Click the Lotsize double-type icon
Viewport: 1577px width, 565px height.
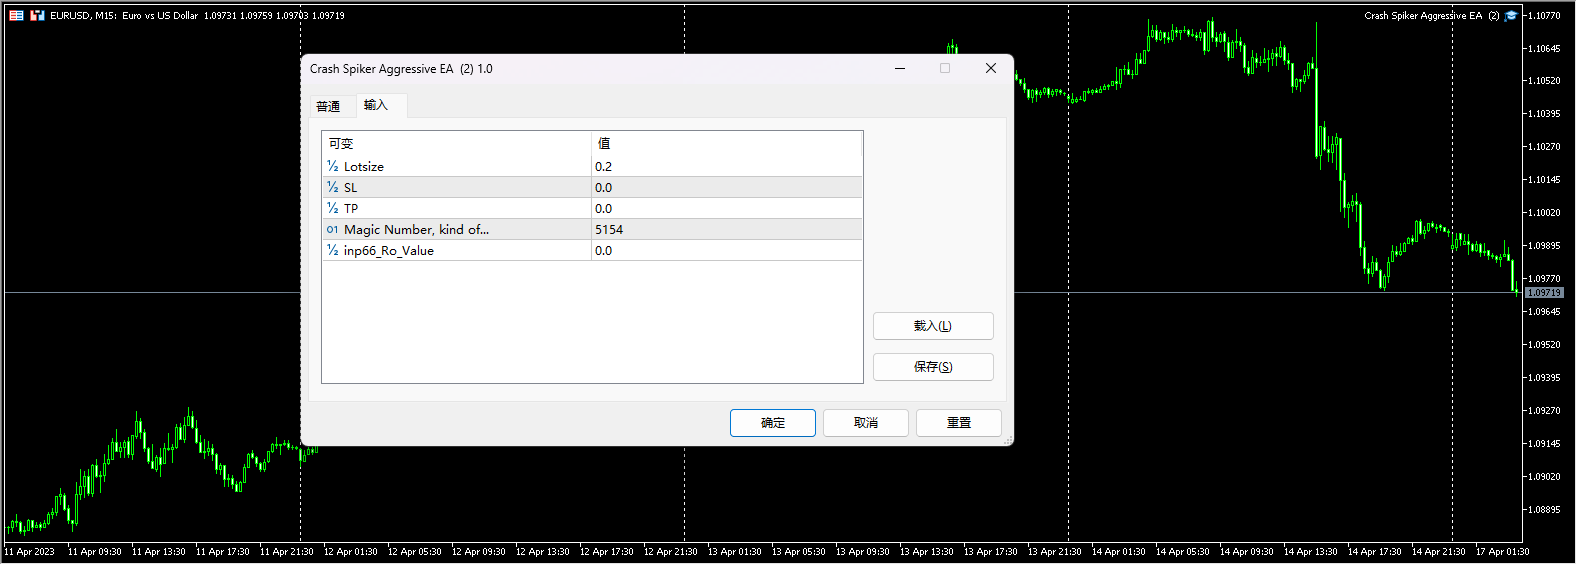pos(332,167)
